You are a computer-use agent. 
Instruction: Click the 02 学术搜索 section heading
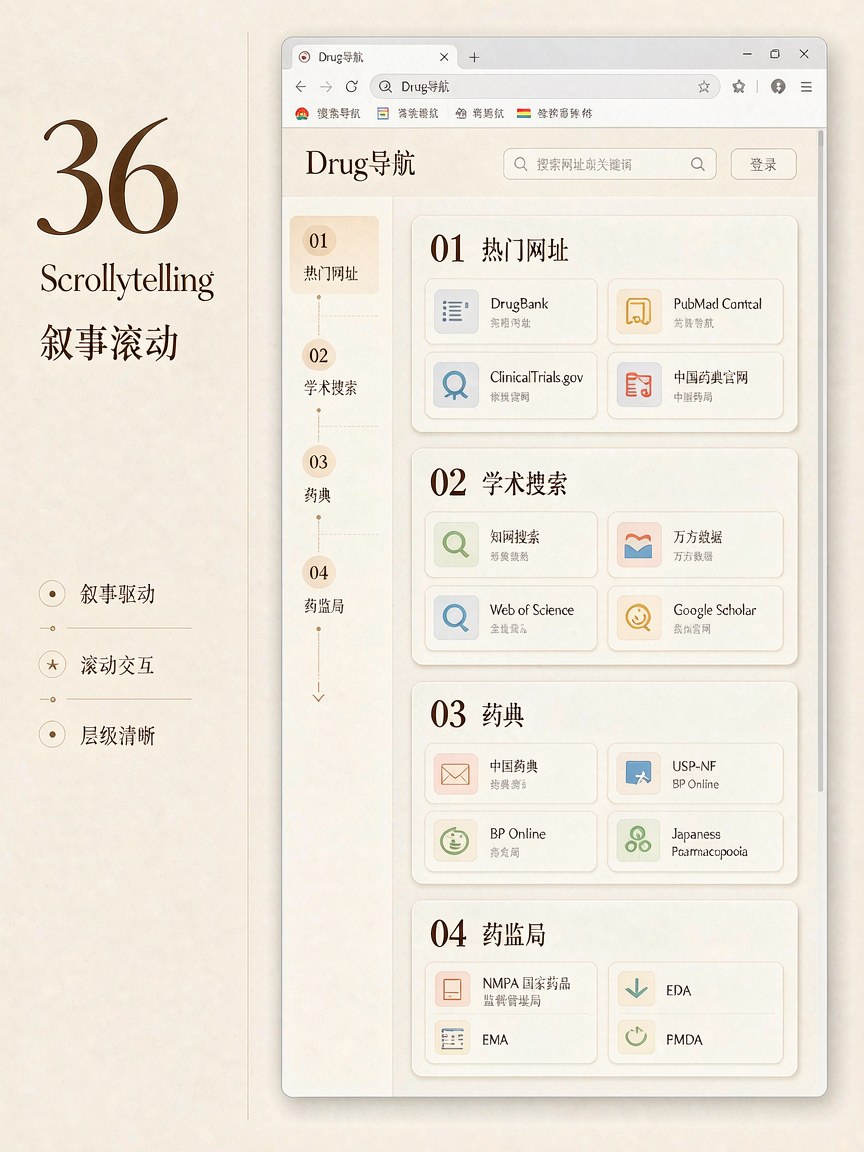(x=499, y=483)
